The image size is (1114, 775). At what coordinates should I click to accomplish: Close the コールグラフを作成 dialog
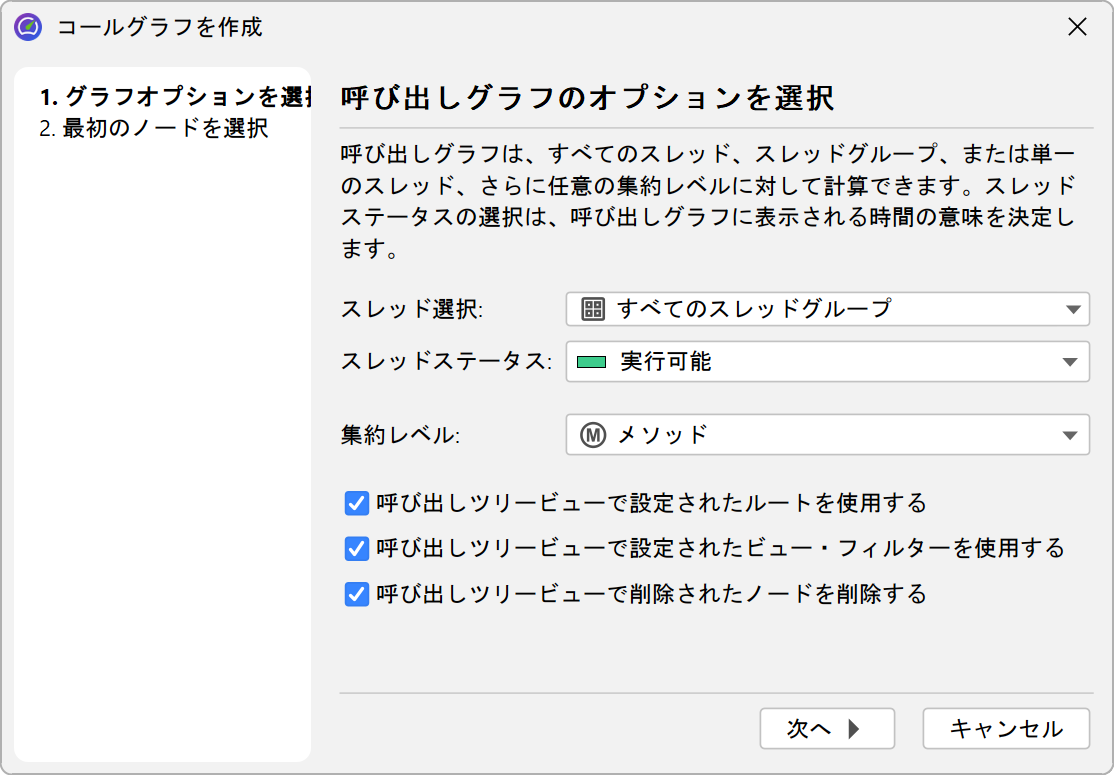[x=1077, y=27]
